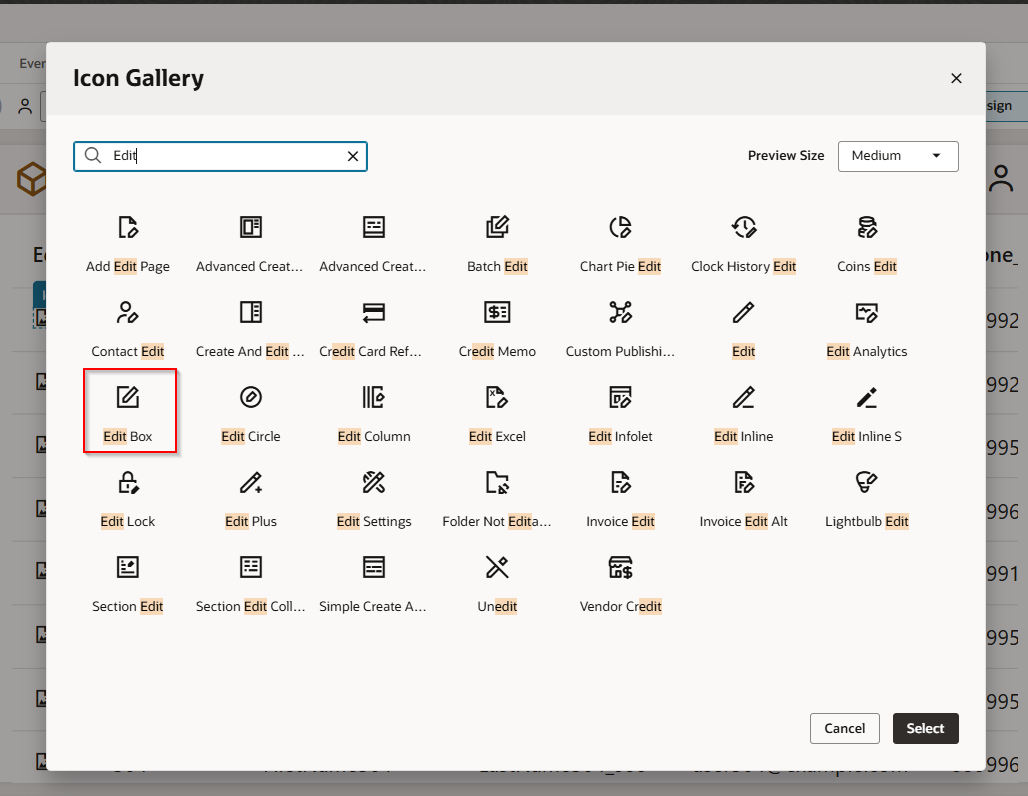
Task: Pick the Edit Lock icon
Action: click(128, 484)
